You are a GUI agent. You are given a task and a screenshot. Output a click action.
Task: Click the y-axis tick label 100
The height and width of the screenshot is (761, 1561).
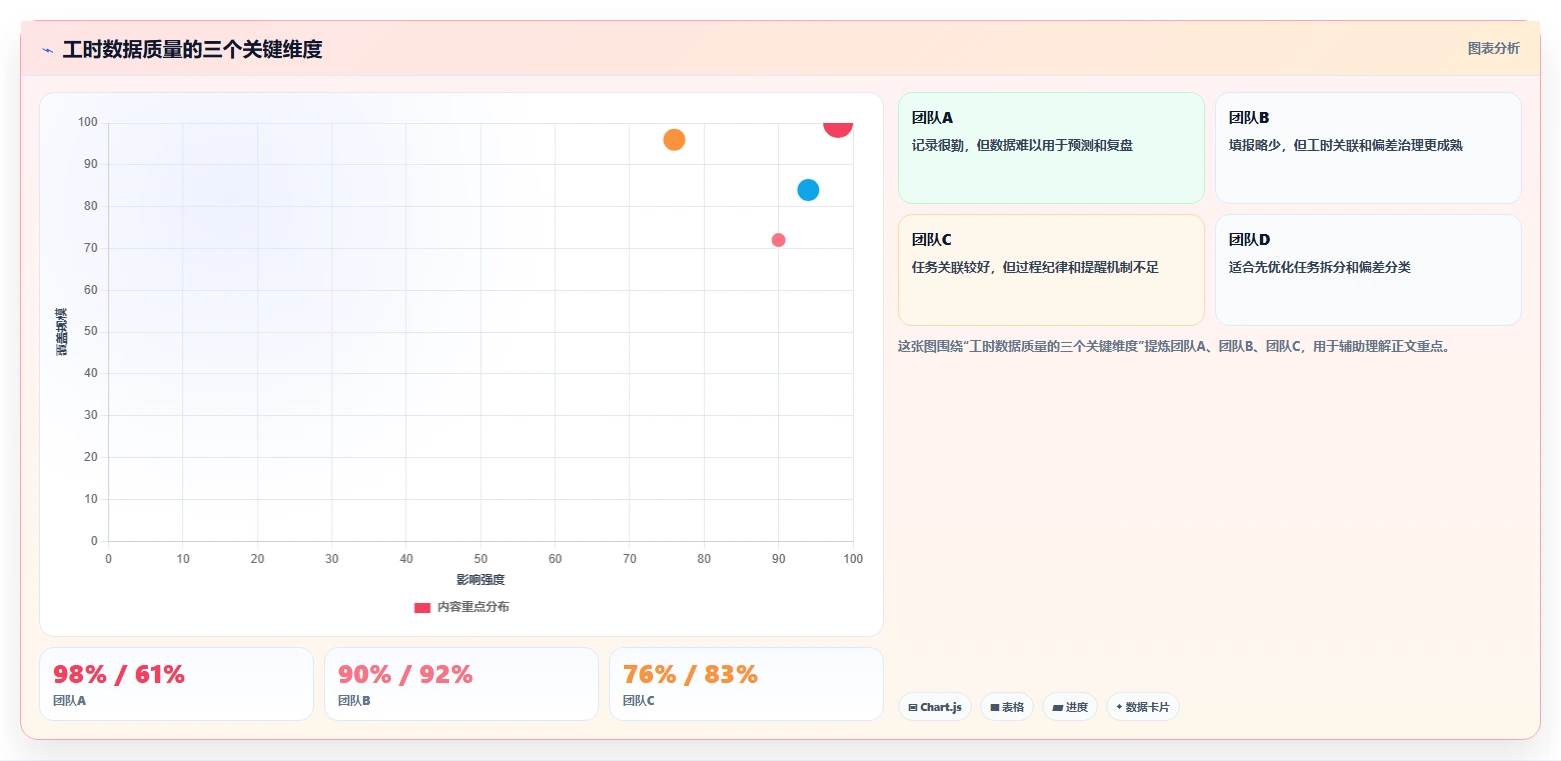click(88, 123)
